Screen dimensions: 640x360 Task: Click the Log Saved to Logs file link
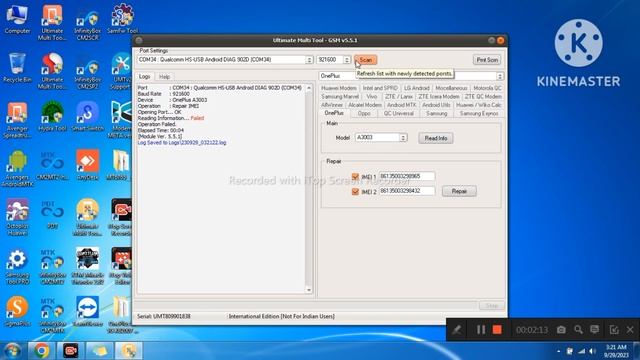182,142
